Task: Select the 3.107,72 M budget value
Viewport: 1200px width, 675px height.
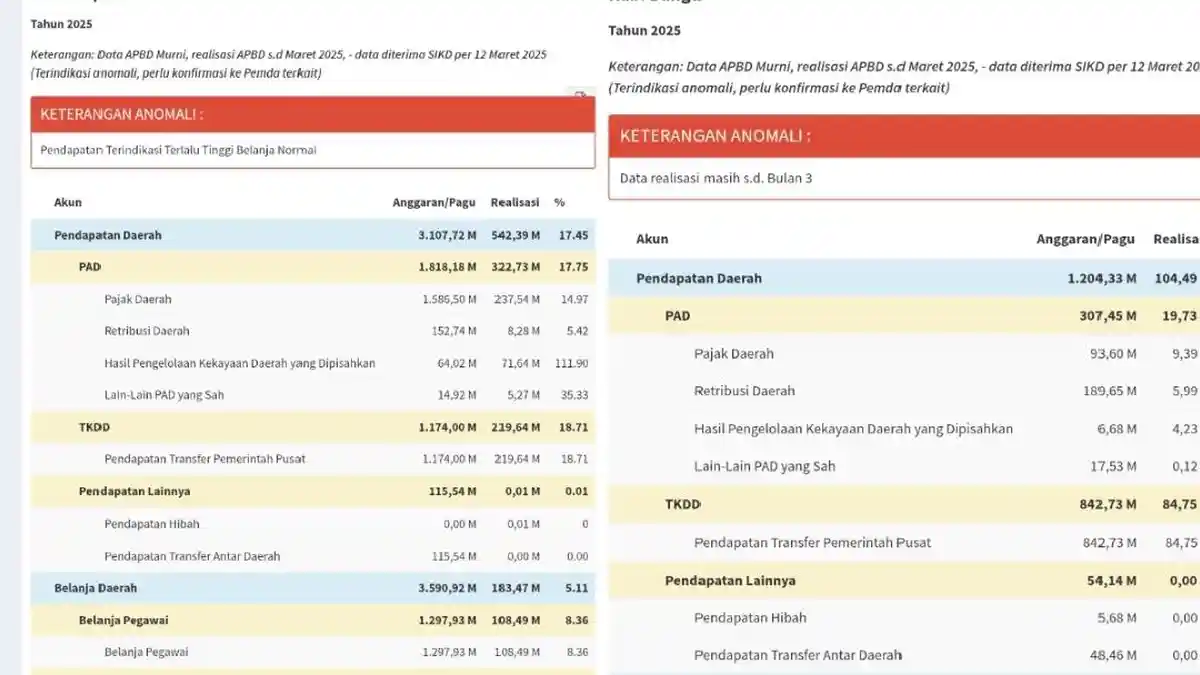Action: click(447, 235)
